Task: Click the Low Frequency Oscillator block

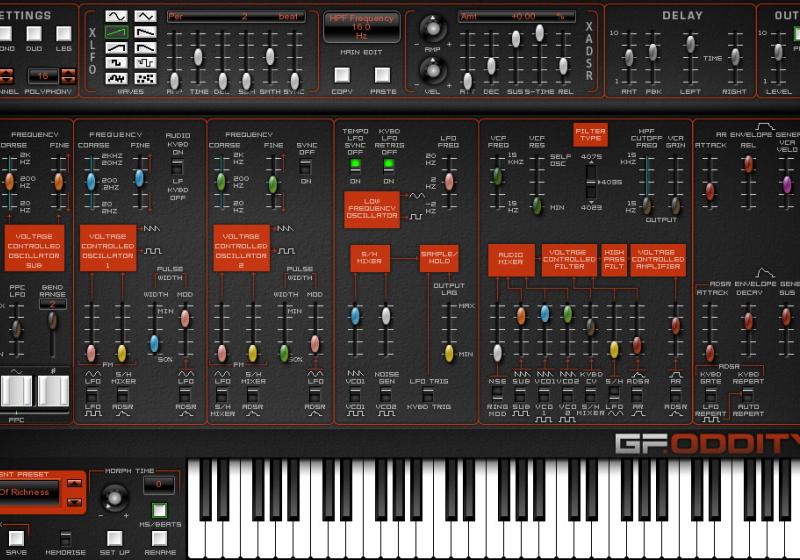Action: coord(372,208)
